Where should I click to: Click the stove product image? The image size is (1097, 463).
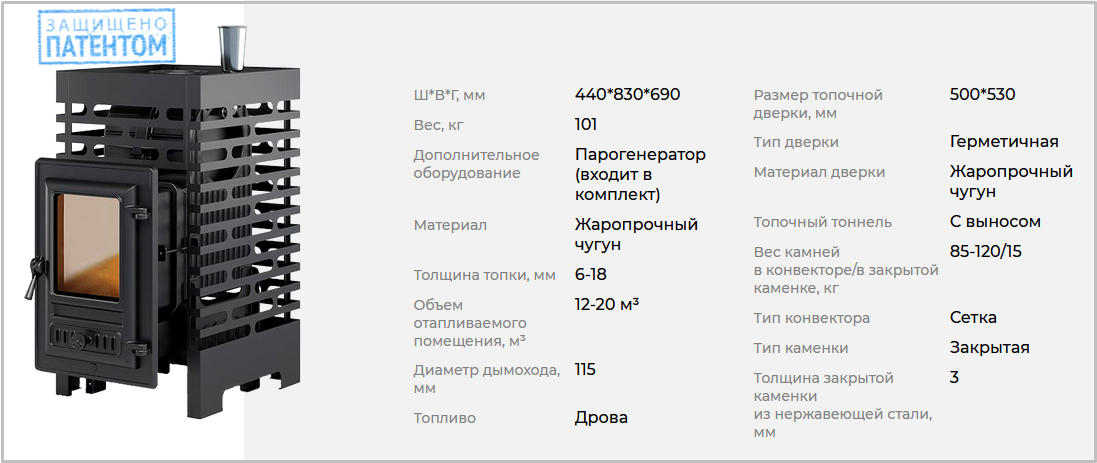click(x=168, y=224)
